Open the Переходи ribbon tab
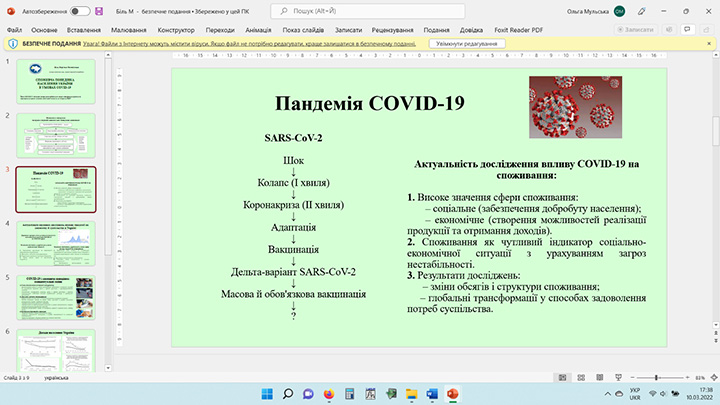This screenshot has height=405, width=720. click(220, 30)
